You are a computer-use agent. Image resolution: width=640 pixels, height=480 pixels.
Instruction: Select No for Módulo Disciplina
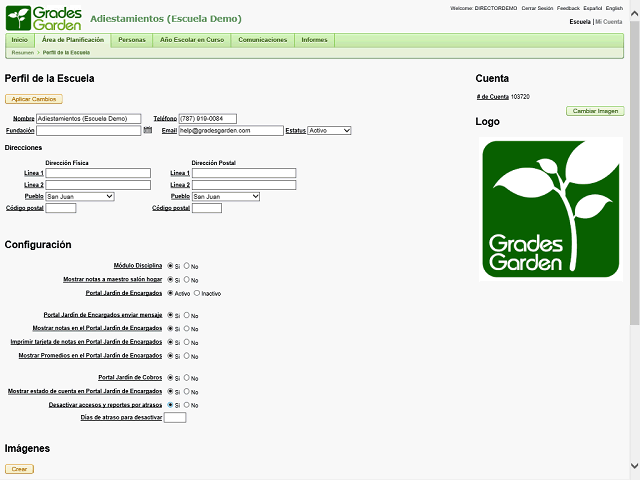pyautogui.click(x=187, y=266)
